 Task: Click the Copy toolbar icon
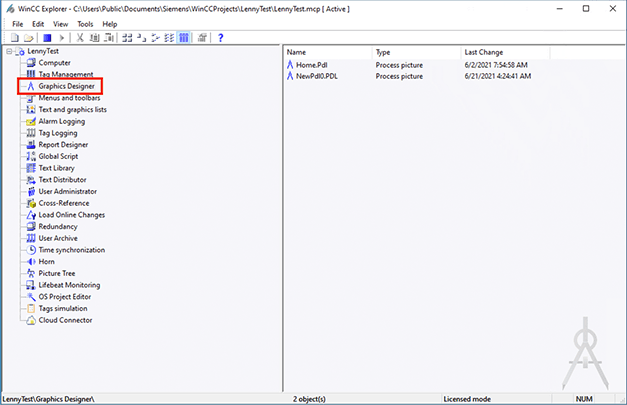(x=94, y=38)
